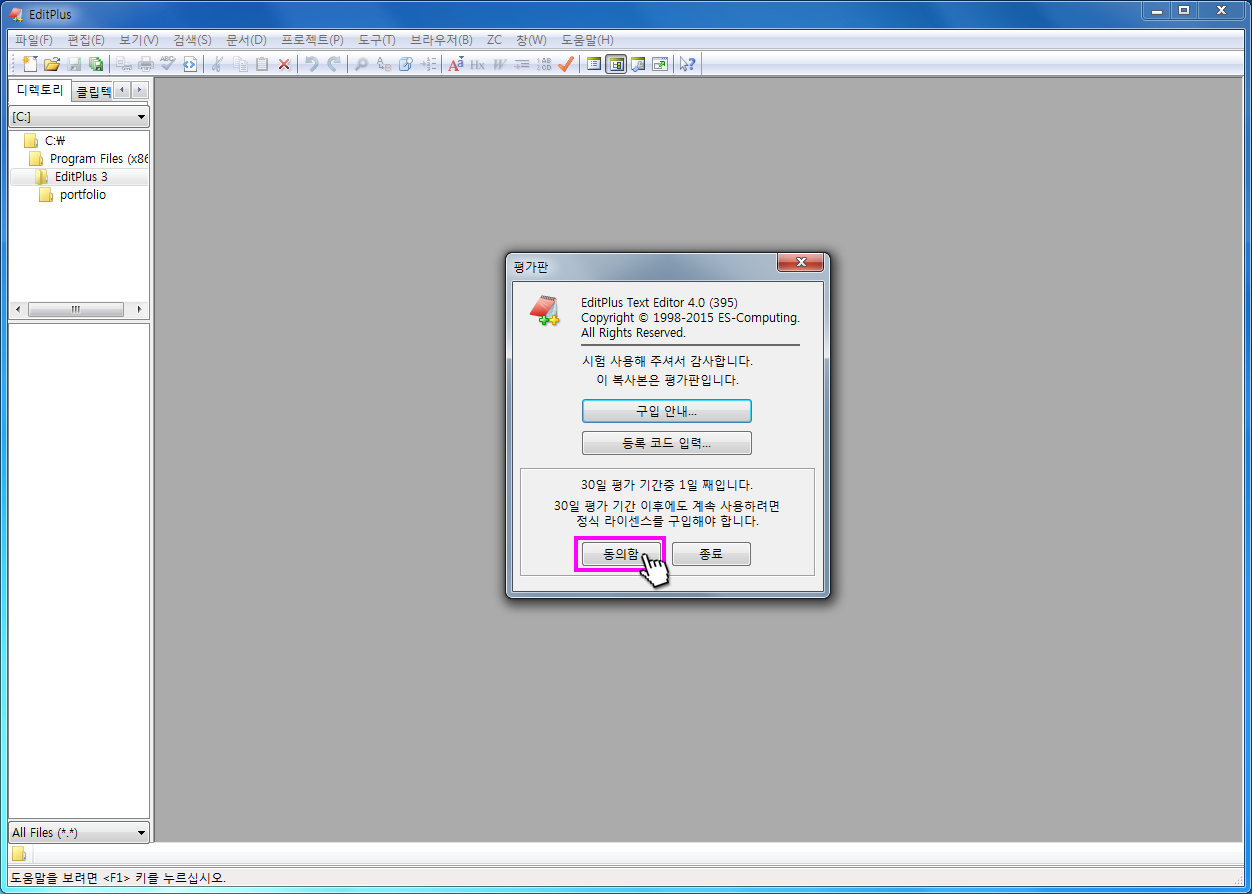Click the 종료 exit button
Screen dimensions: 1252x894
[x=711, y=554]
